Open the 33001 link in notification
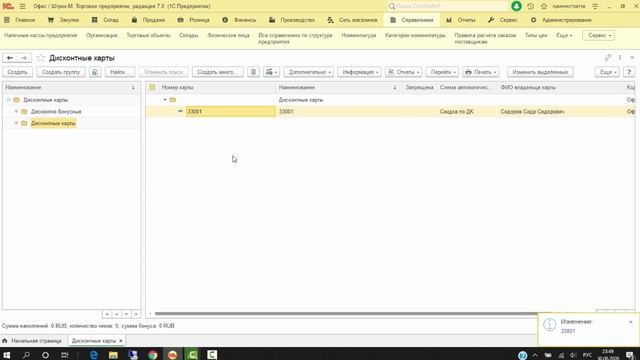 click(x=568, y=331)
